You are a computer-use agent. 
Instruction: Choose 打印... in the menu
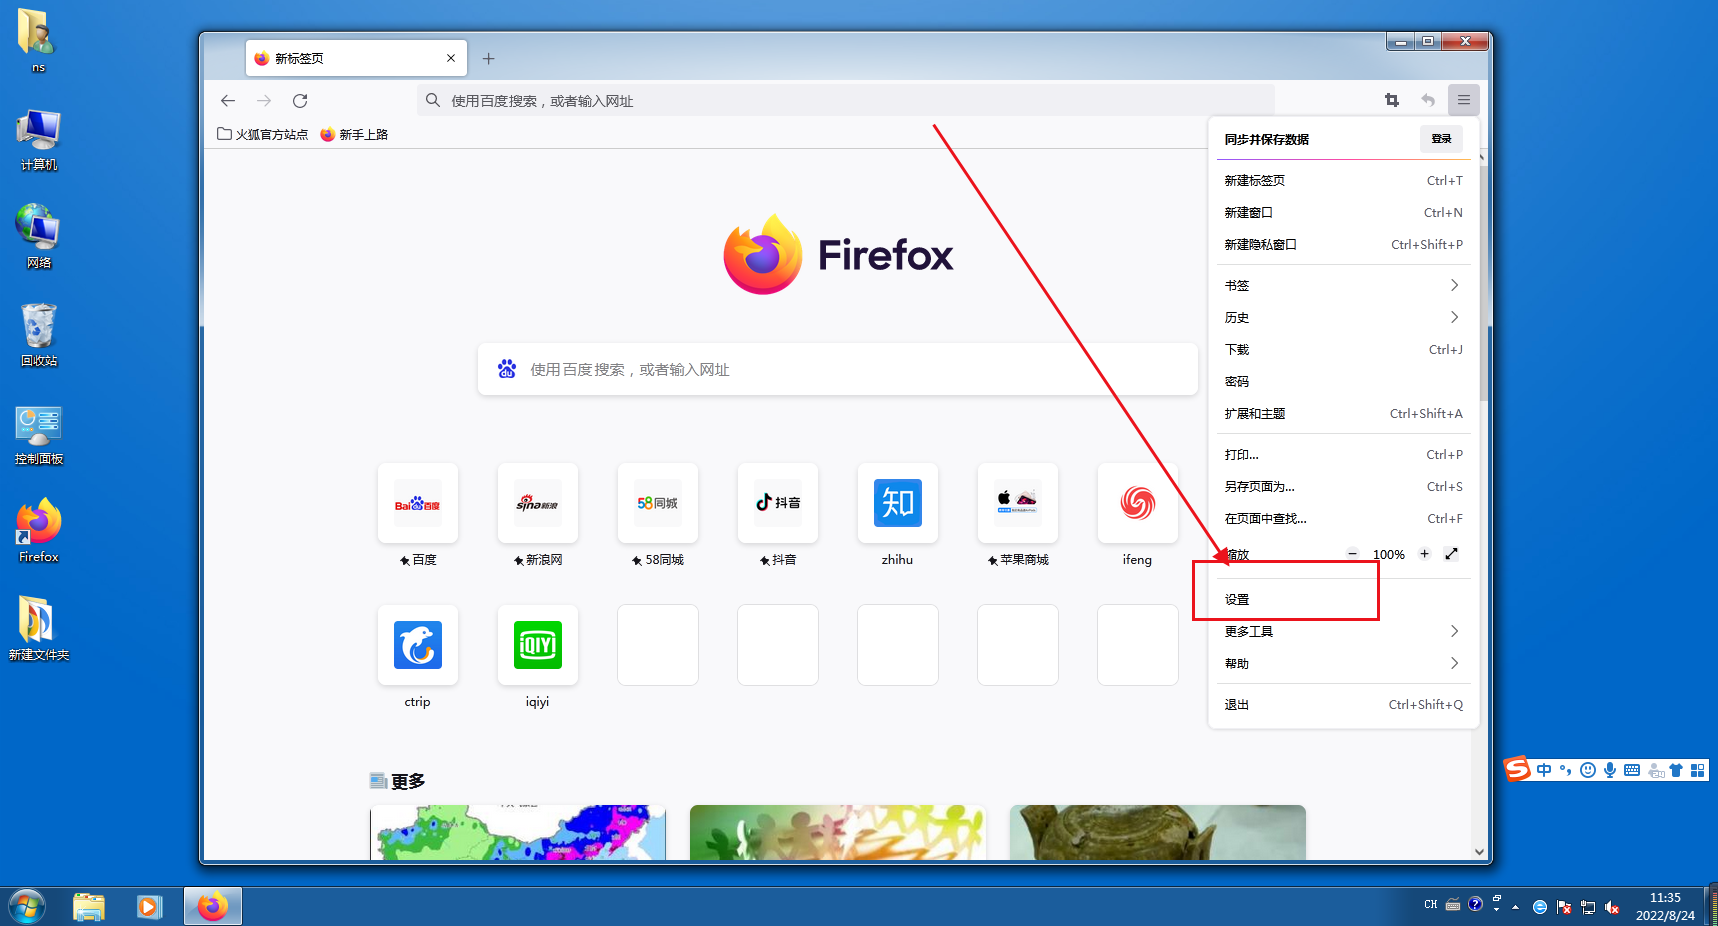click(1343, 455)
